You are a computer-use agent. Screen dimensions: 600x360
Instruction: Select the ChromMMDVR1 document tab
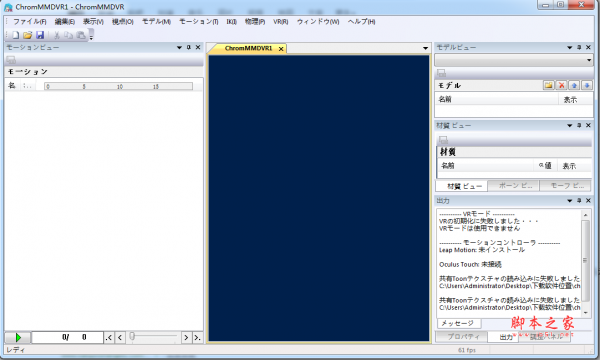point(248,48)
